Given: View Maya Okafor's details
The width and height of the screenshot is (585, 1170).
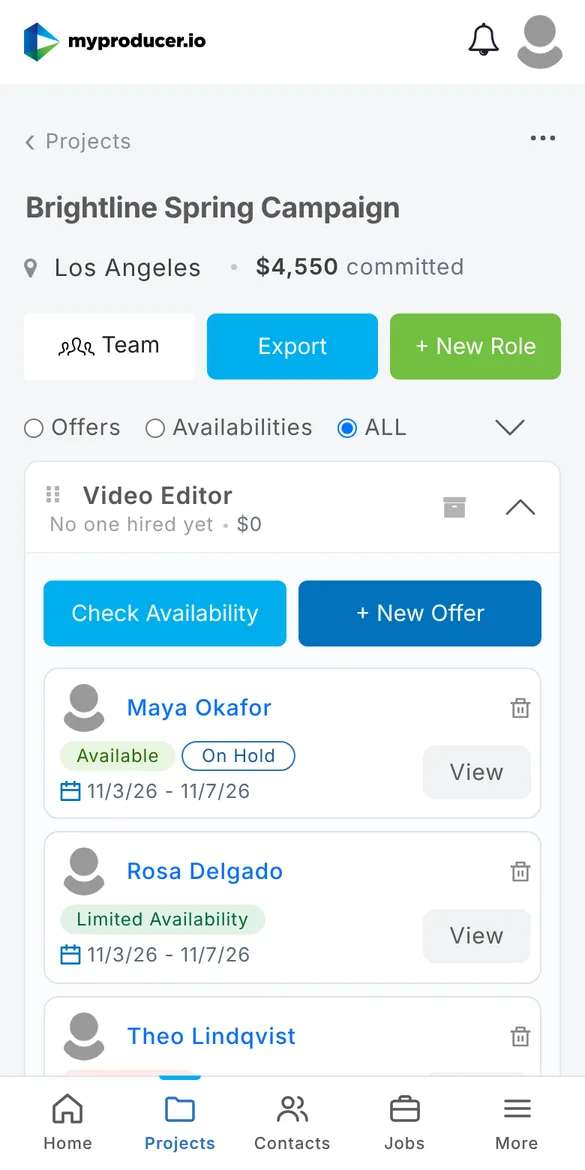Looking at the screenshot, I should coord(477,772).
